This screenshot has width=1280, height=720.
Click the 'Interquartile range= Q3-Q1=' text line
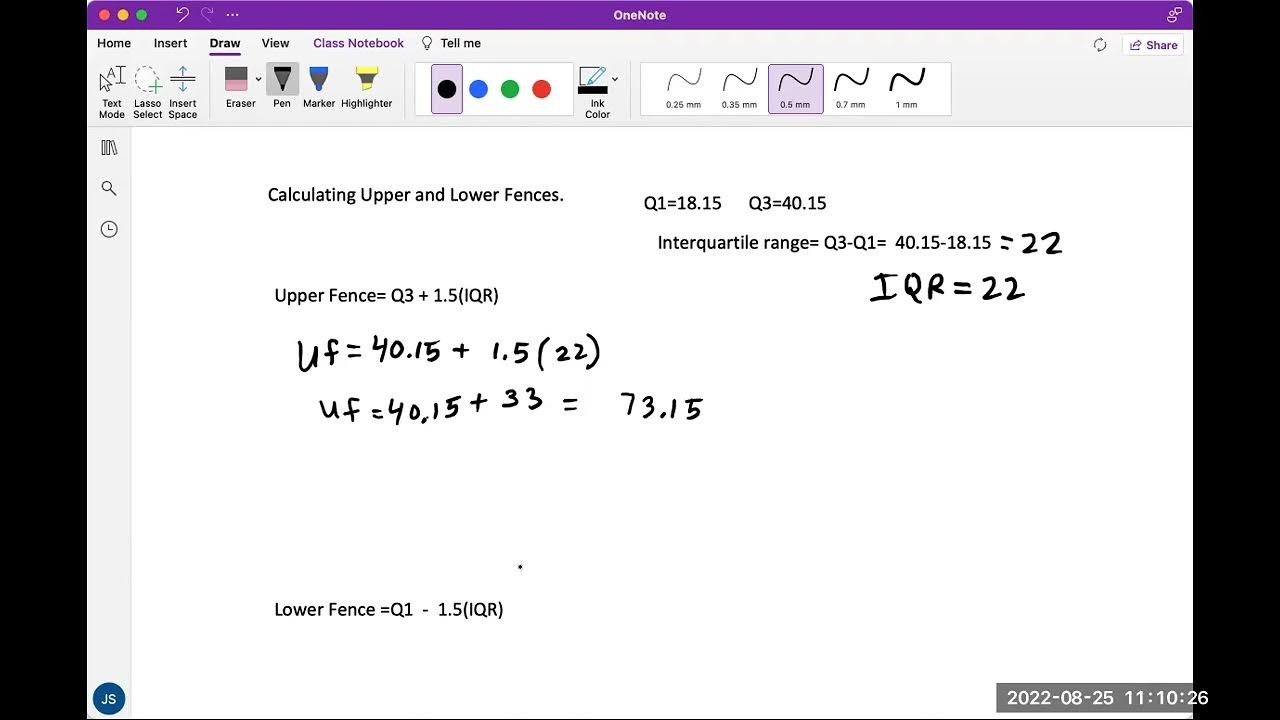pos(772,243)
